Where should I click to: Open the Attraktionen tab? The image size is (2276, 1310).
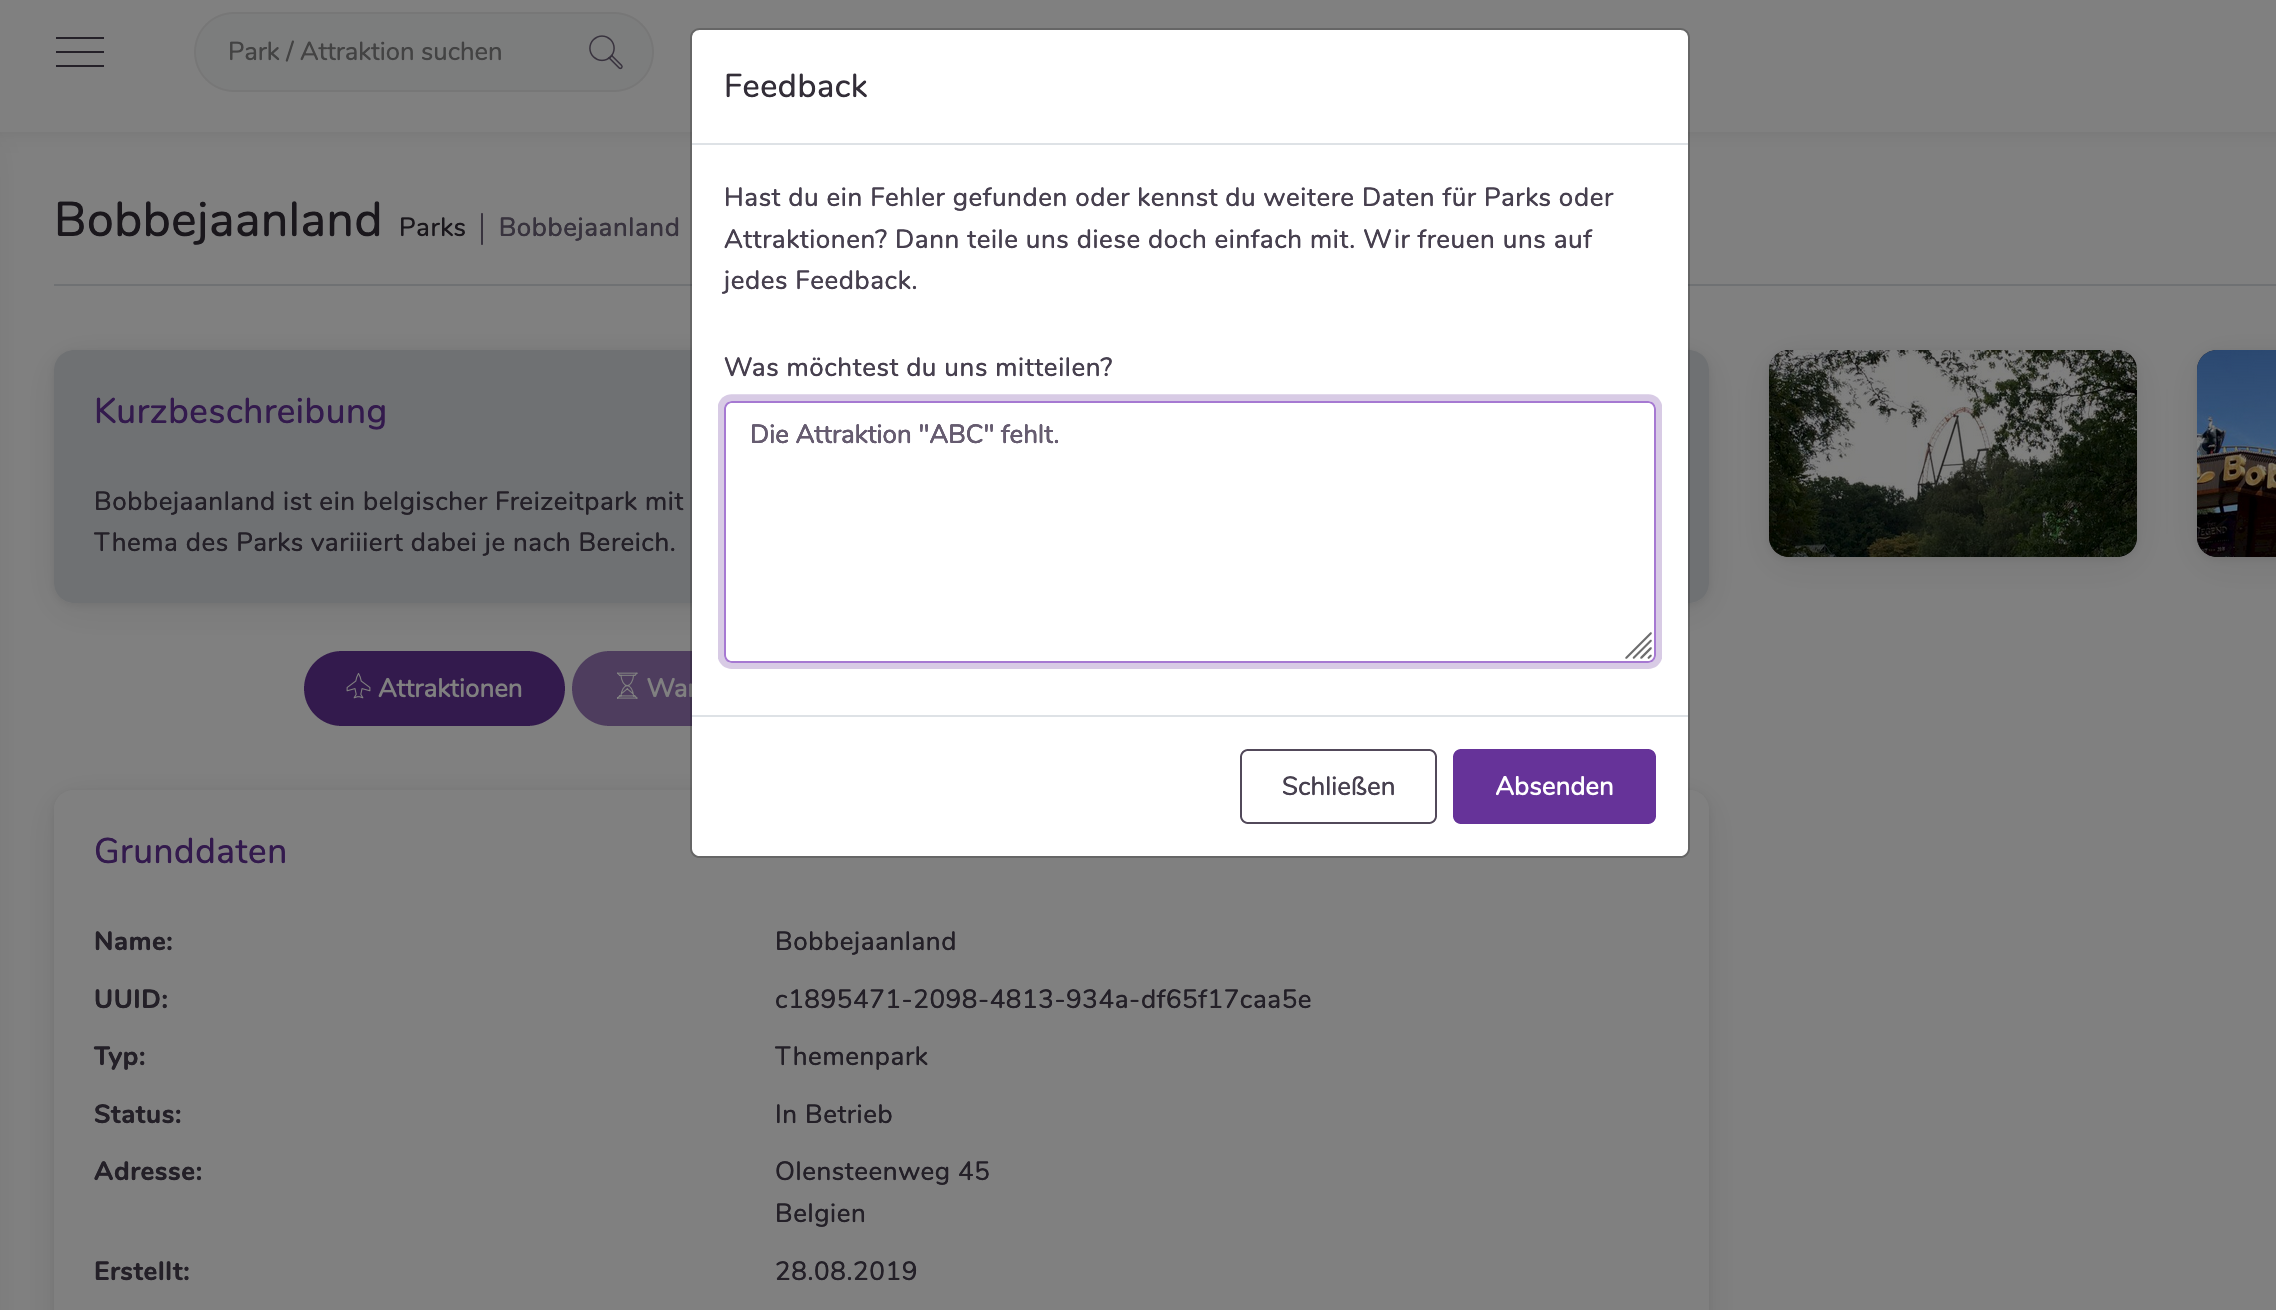[x=434, y=688]
